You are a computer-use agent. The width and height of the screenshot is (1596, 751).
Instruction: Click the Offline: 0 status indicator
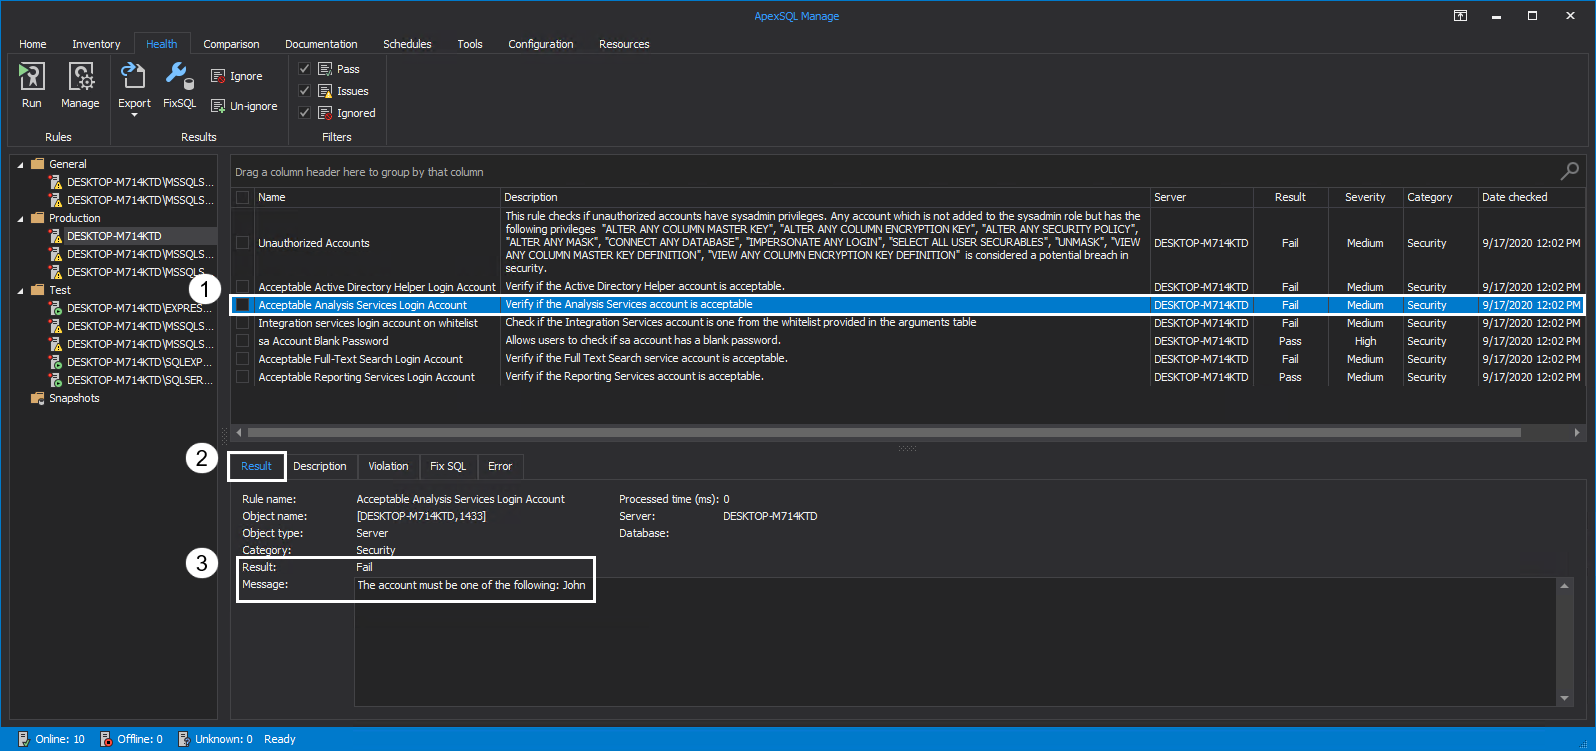130,739
